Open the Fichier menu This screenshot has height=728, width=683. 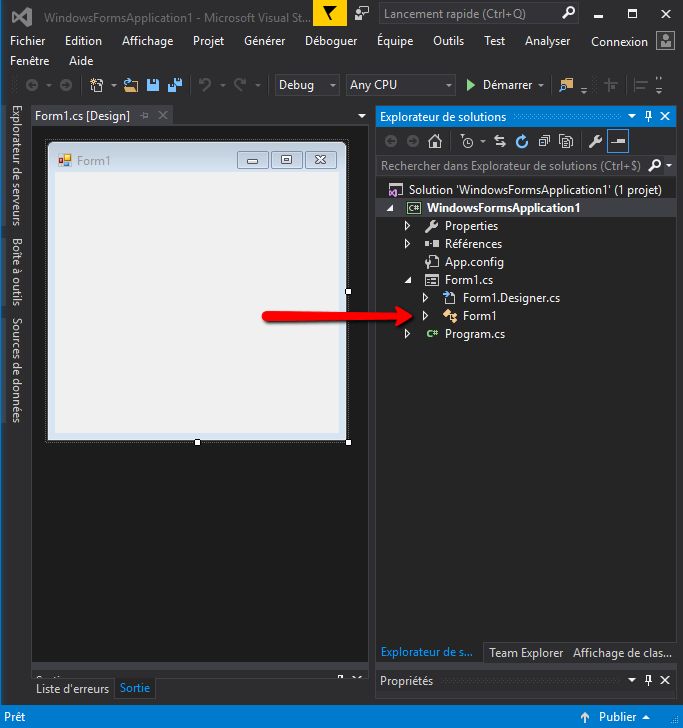click(x=27, y=41)
